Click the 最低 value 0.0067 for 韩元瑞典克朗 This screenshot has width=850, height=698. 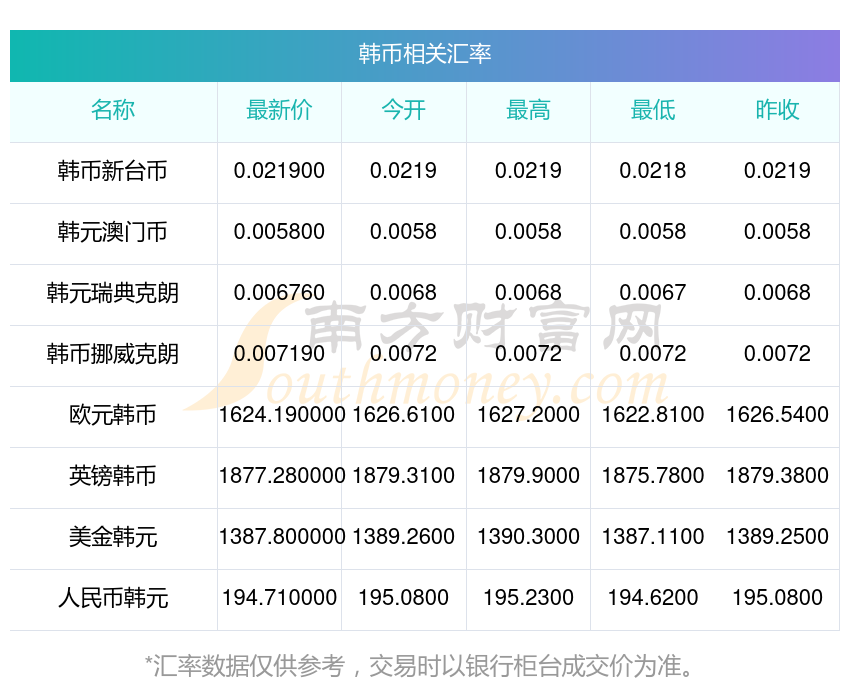653,293
